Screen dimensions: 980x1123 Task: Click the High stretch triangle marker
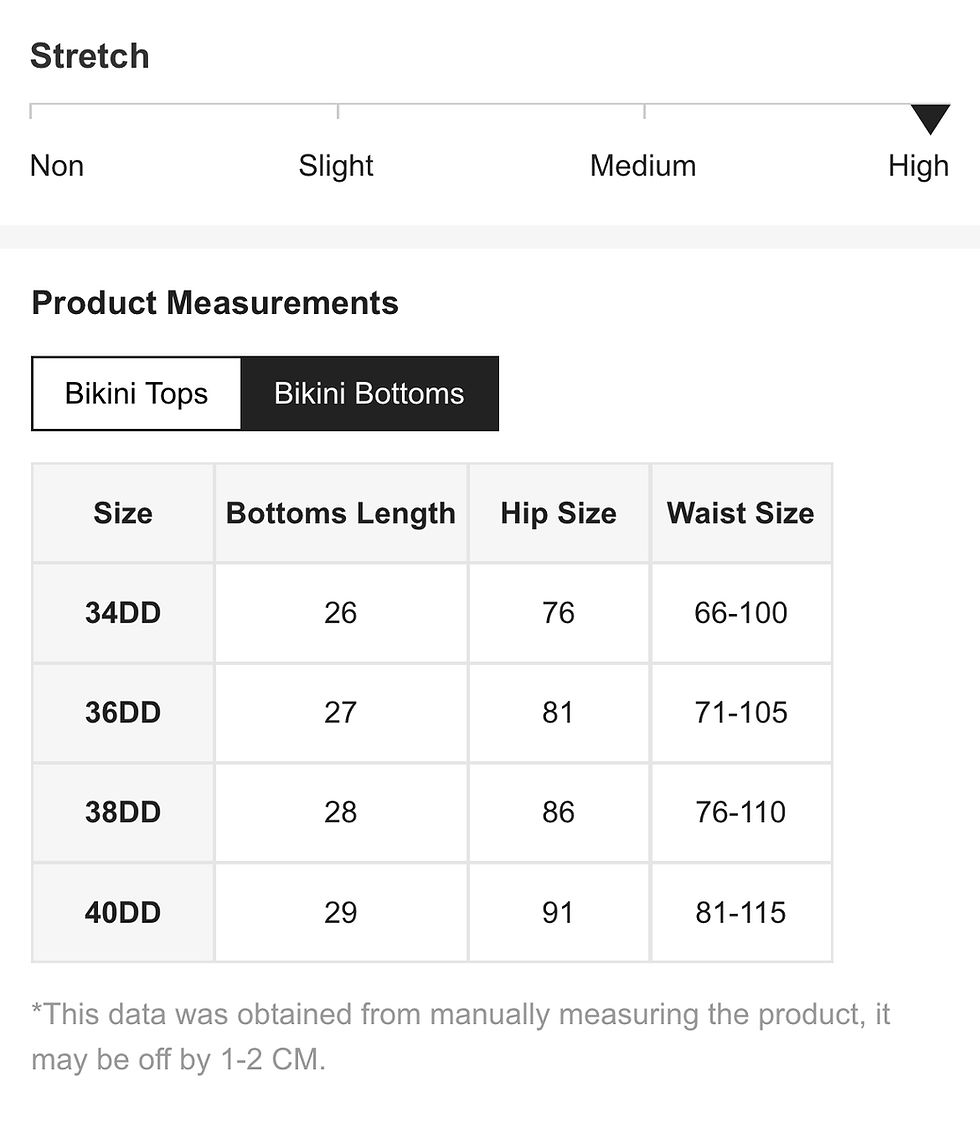click(930, 119)
